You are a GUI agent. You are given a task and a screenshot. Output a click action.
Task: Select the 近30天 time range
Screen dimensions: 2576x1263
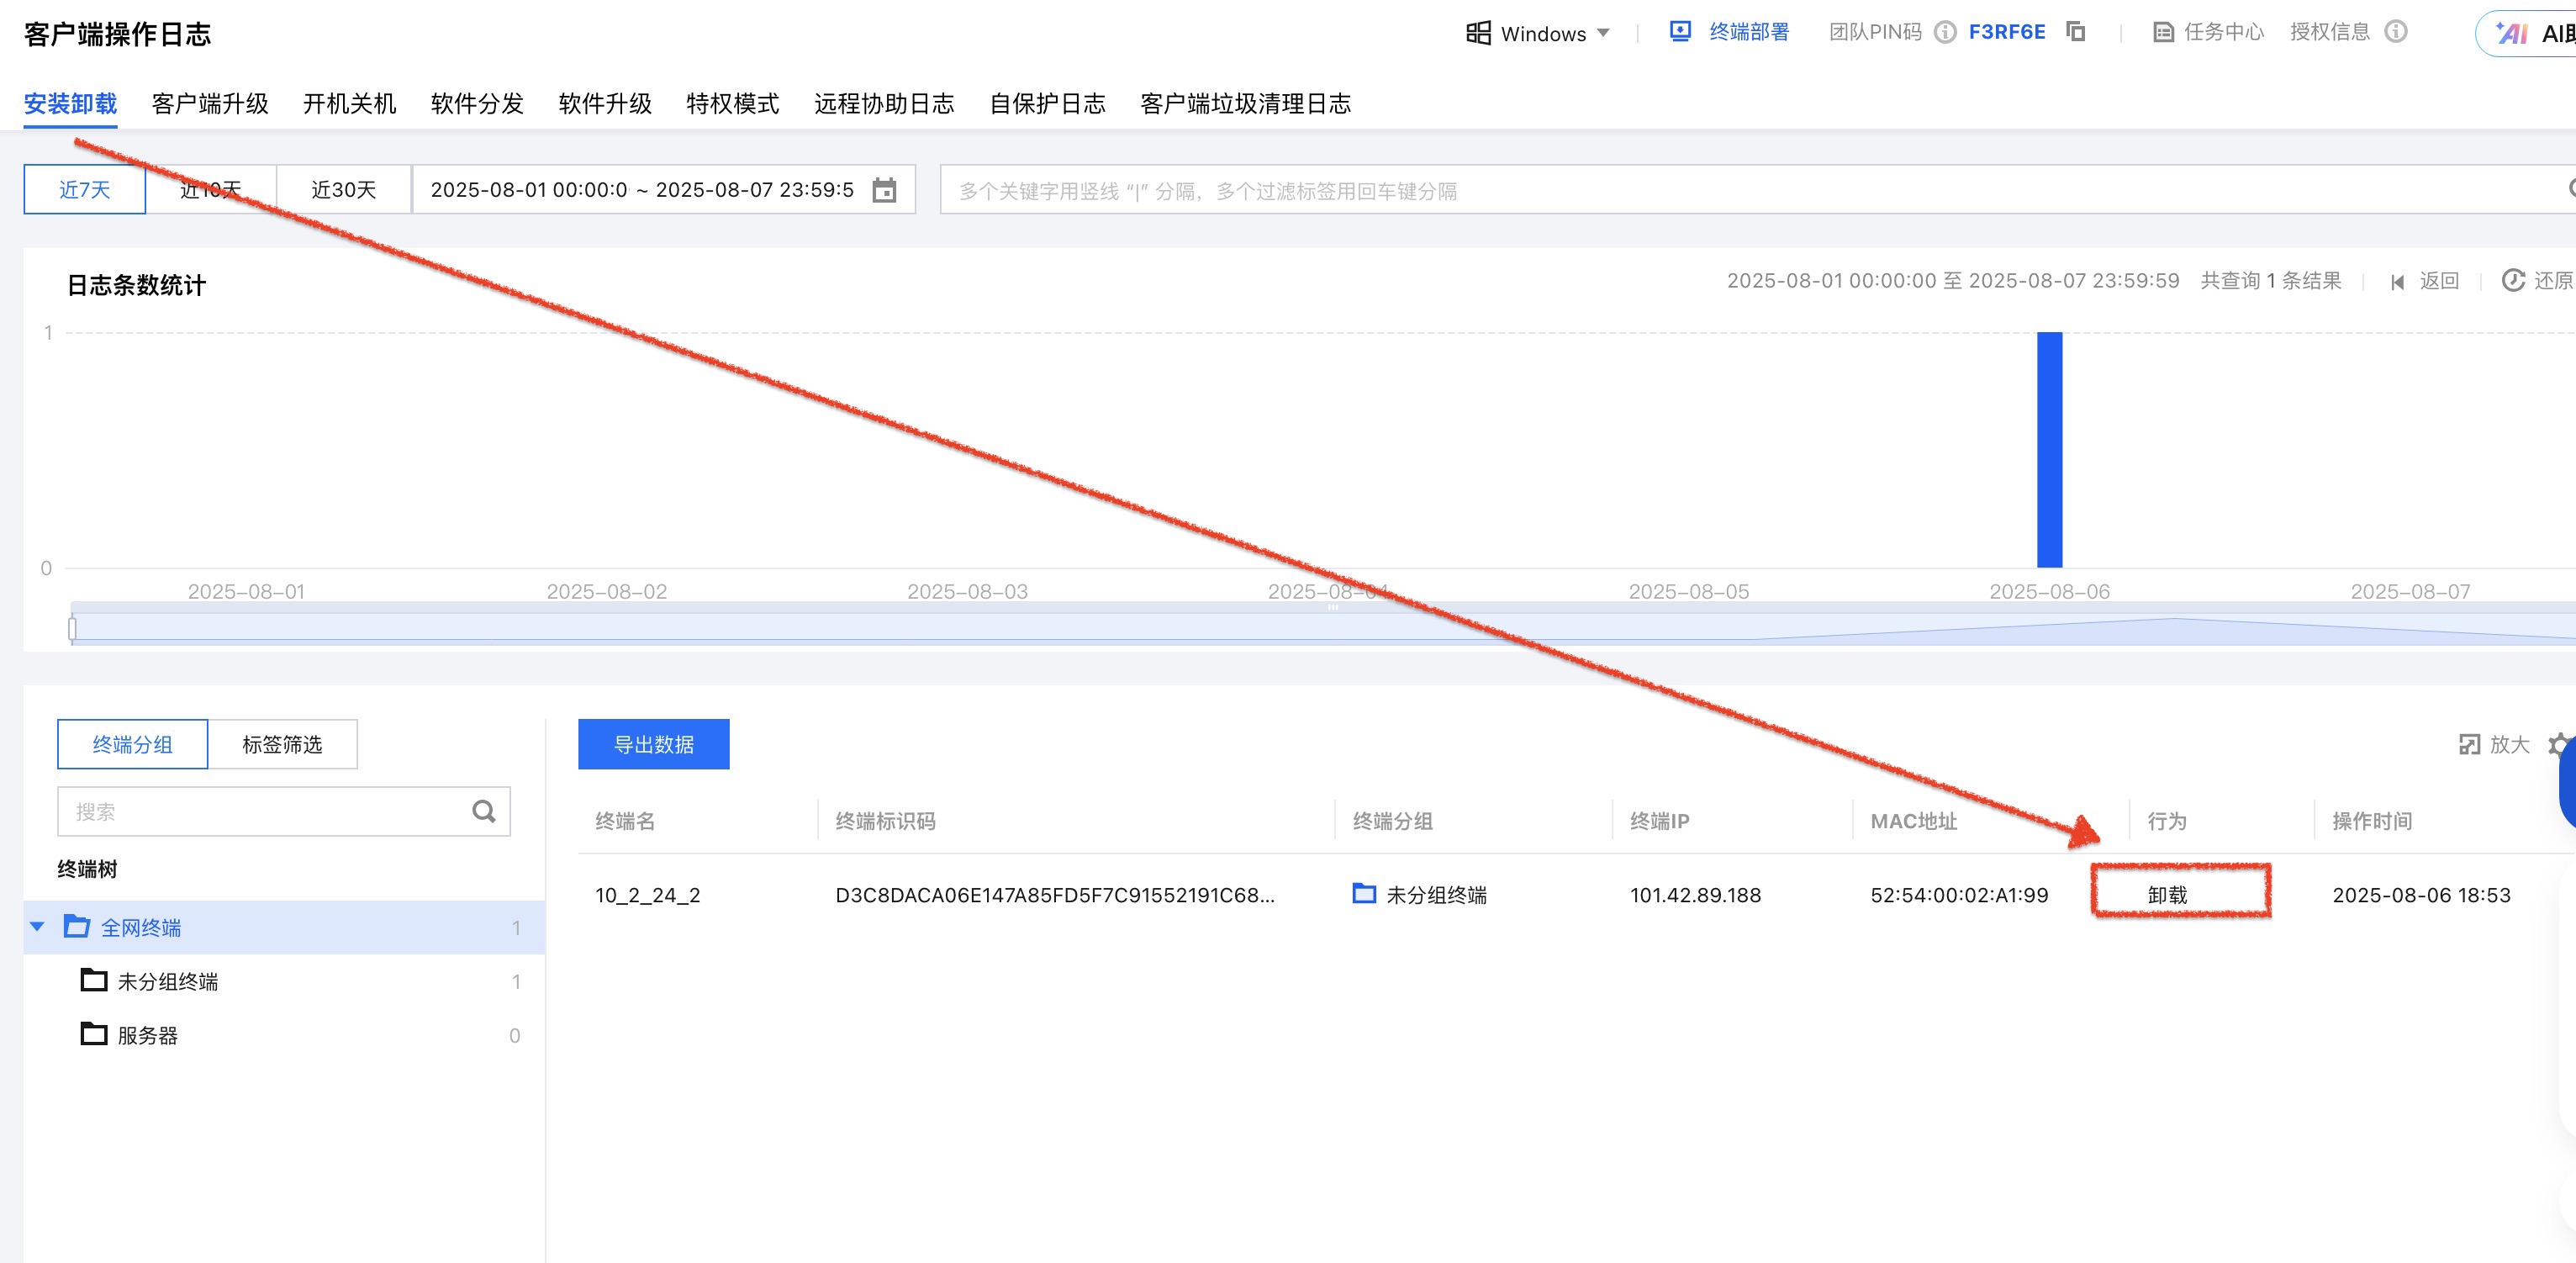(x=343, y=190)
